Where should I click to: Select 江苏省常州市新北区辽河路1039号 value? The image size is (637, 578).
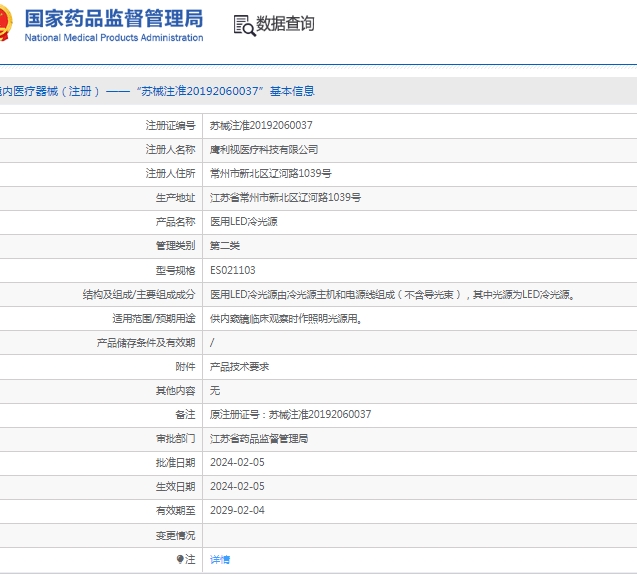pyautogui.click(x=286, y=197)
